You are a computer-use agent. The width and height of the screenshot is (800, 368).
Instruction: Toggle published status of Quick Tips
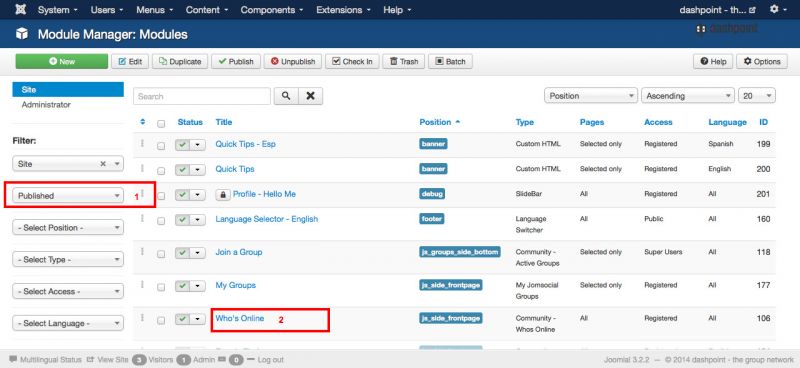[184, 169]
